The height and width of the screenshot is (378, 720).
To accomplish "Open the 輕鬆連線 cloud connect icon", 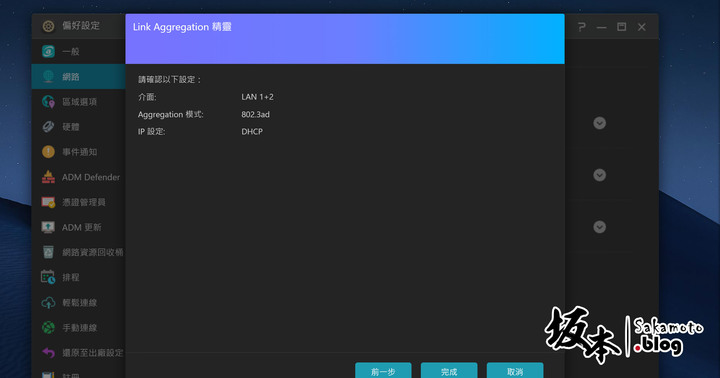I will 48,302.
